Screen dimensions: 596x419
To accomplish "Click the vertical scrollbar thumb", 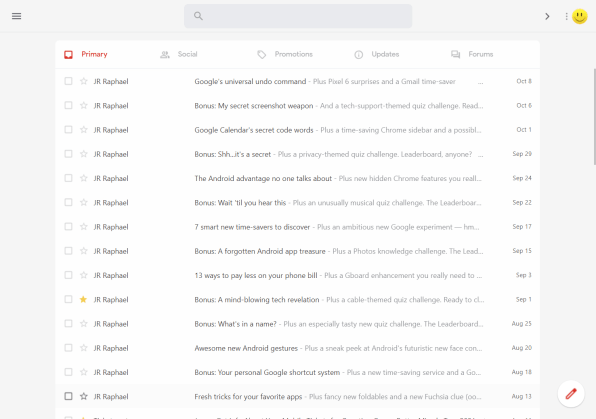I will pyautogui.click(x=594, y=117).
